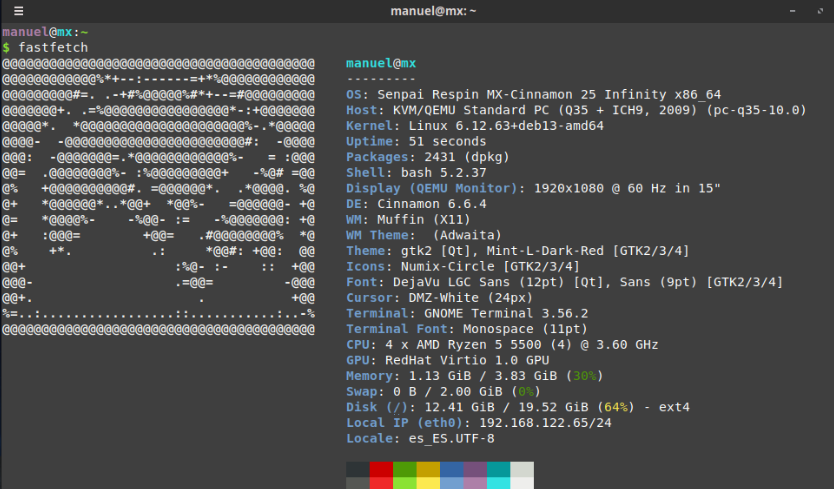The height and width of the screenshot is (489, 834).
Task: Click the CPU line AMD Ryzen 5 5500
Action: point(502,345)
